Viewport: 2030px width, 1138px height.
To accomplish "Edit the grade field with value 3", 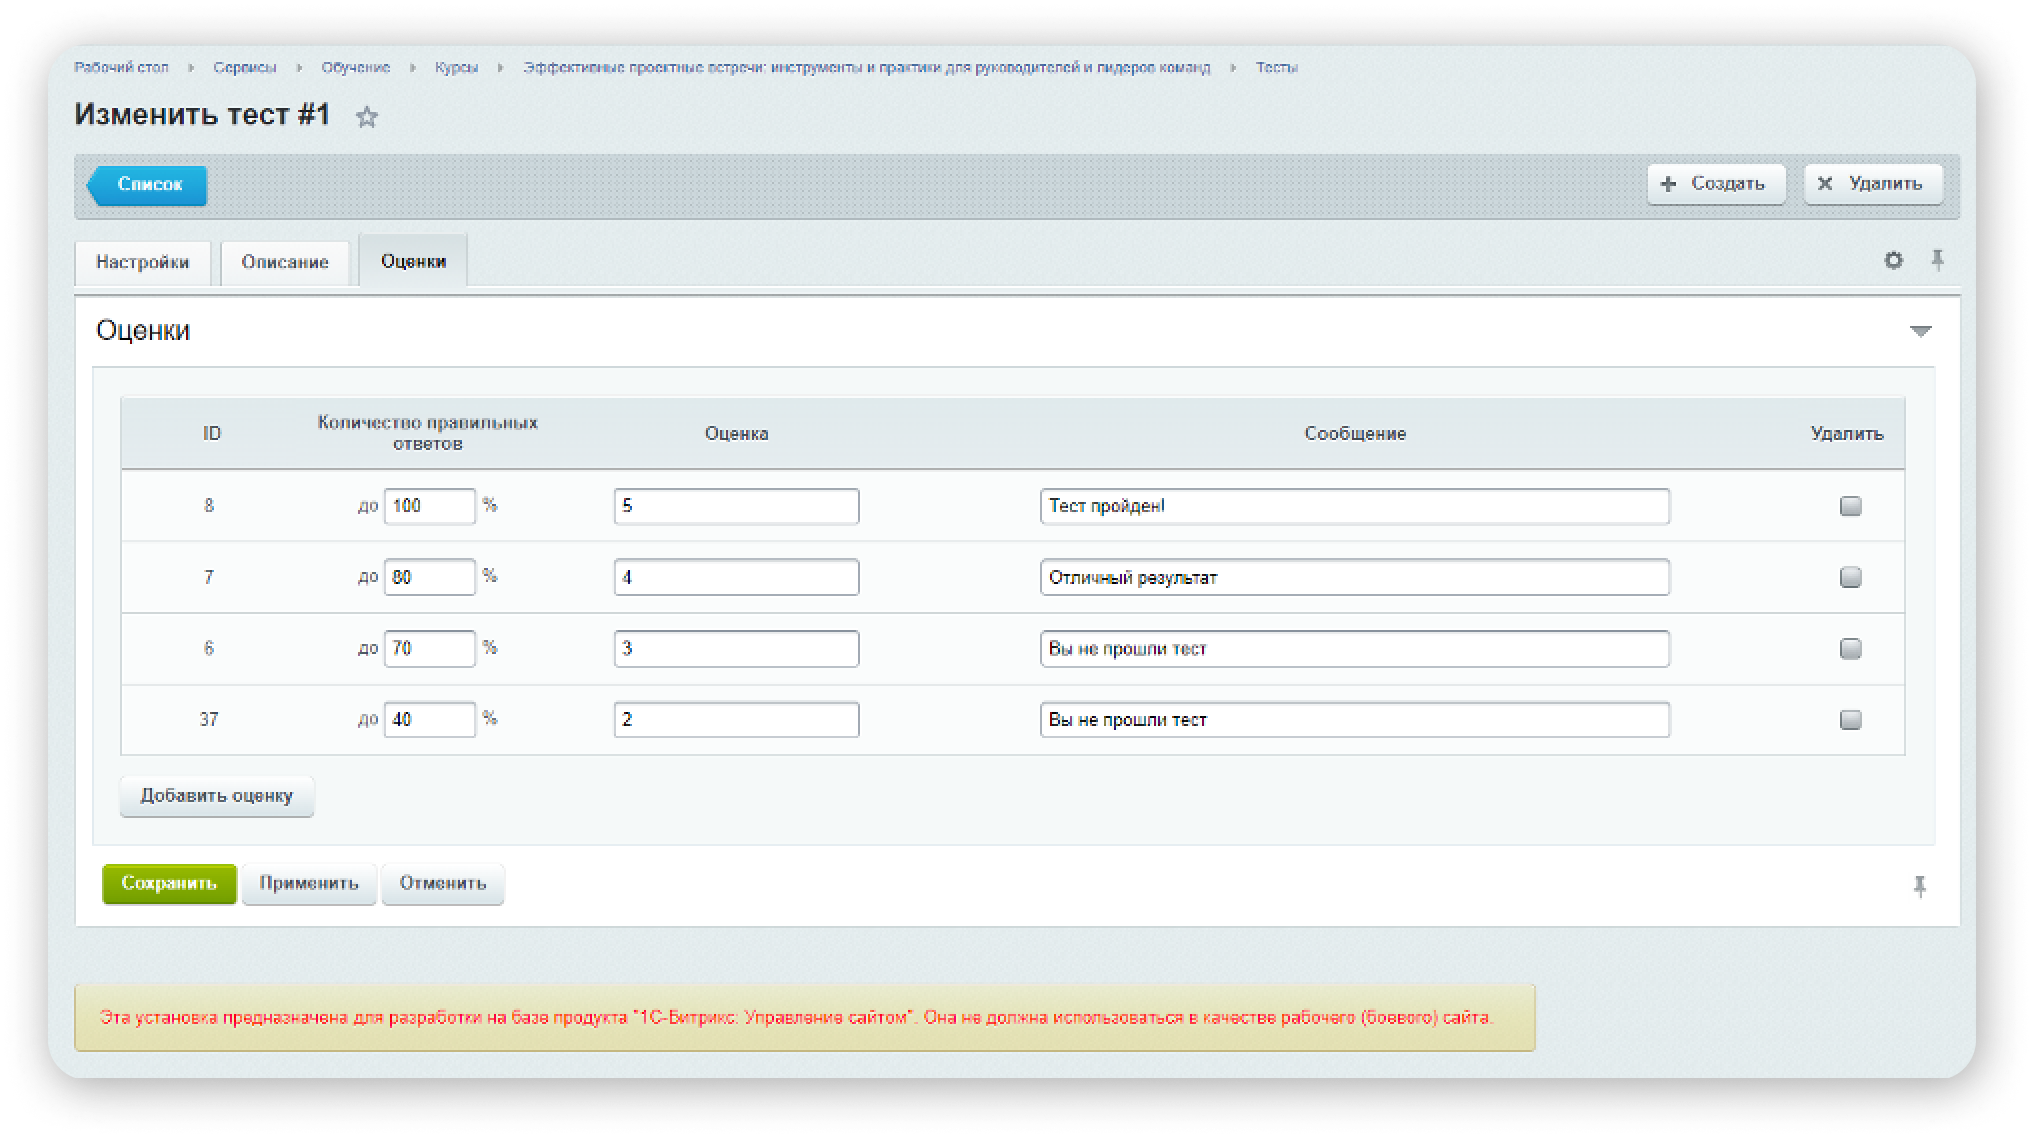I will (737, 649).
